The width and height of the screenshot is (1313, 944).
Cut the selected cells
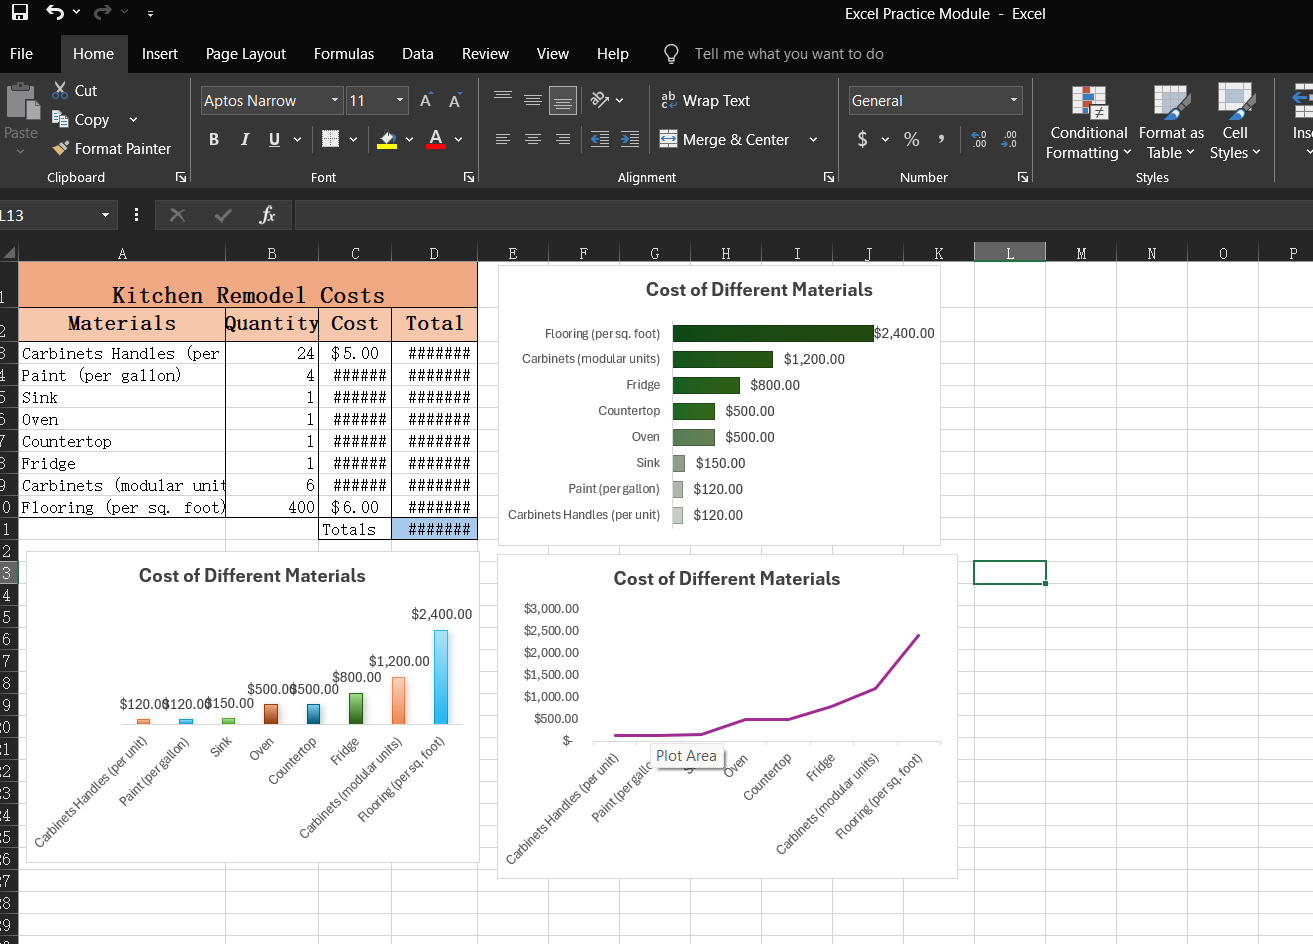pyautogui.click(x=75, y=90)
